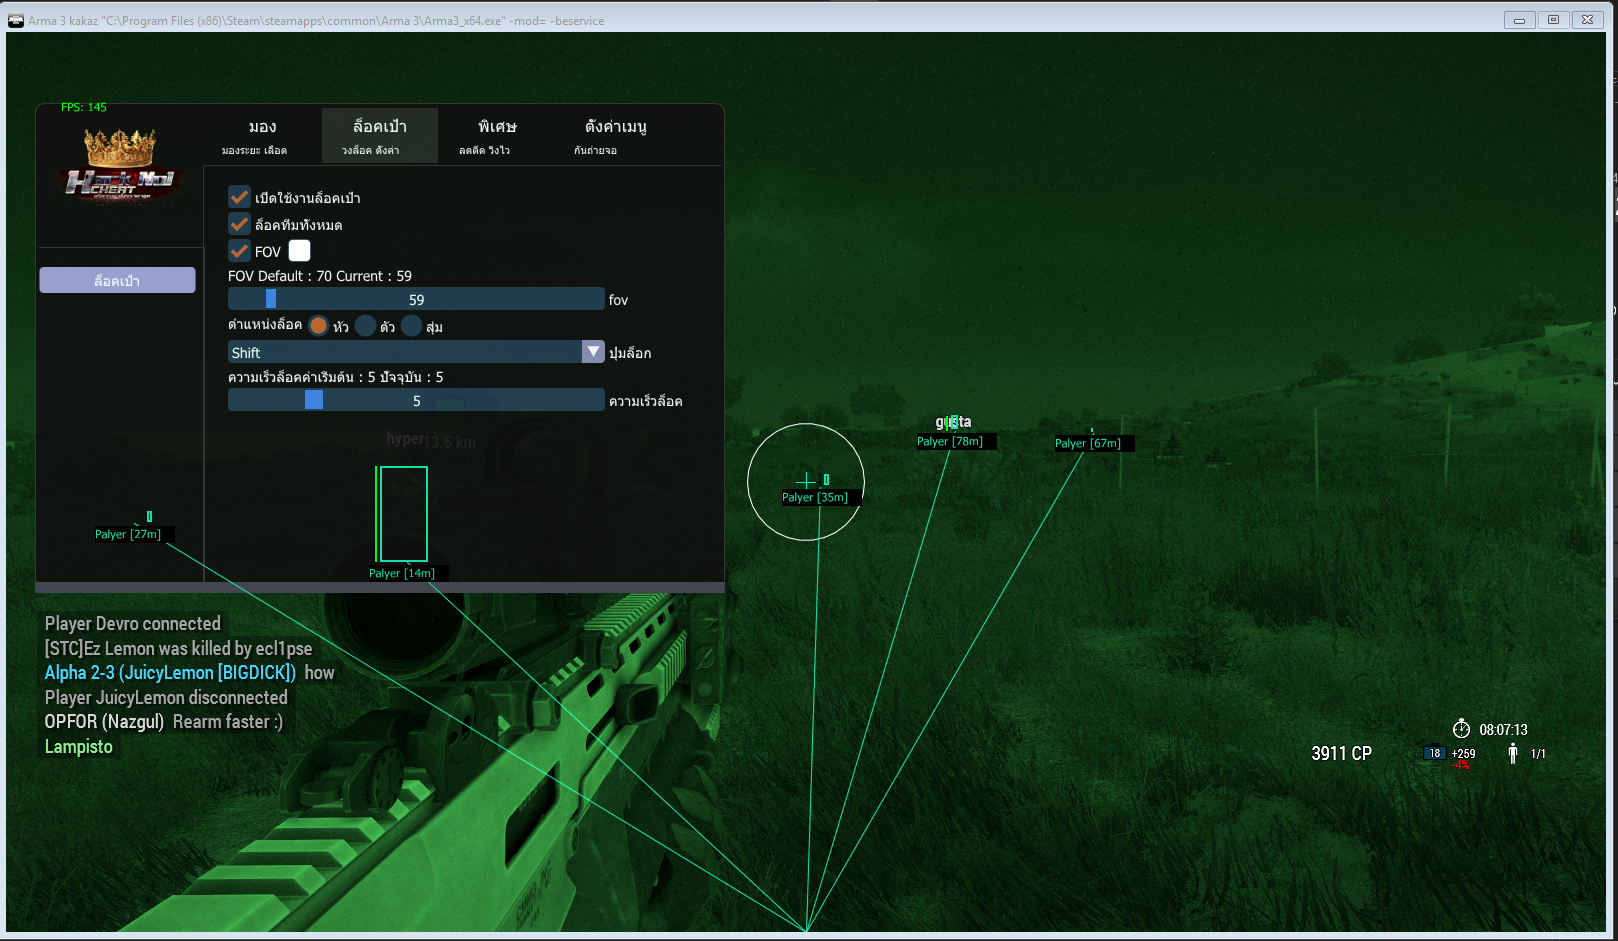Open the ตั้งค่าเมนู tab
This screenshot has height=941, width=1618.
point(615,135)
